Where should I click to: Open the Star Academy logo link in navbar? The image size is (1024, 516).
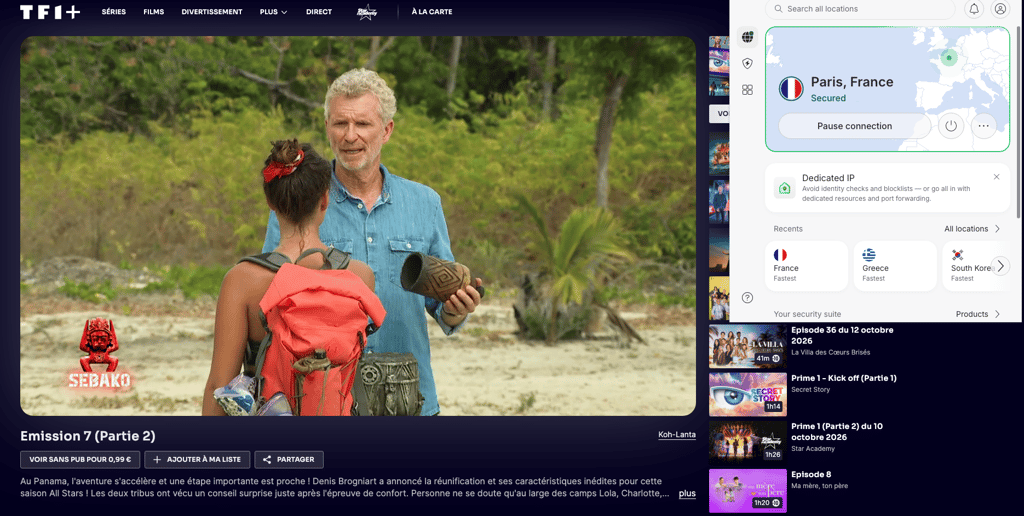367,12
